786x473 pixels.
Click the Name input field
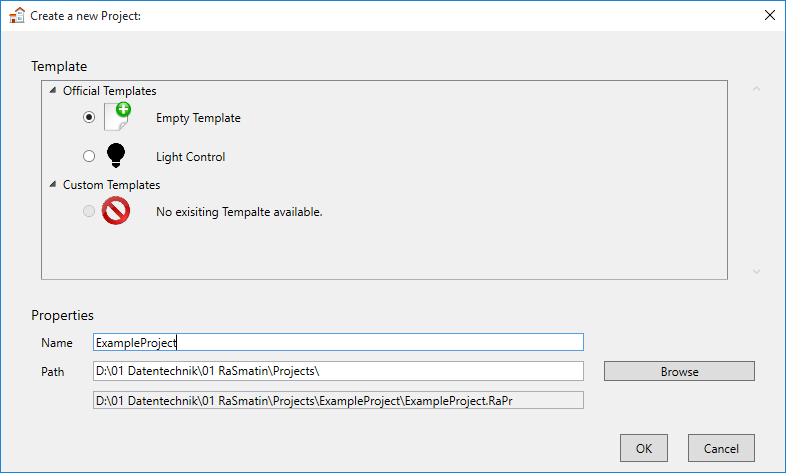point(338,342)
